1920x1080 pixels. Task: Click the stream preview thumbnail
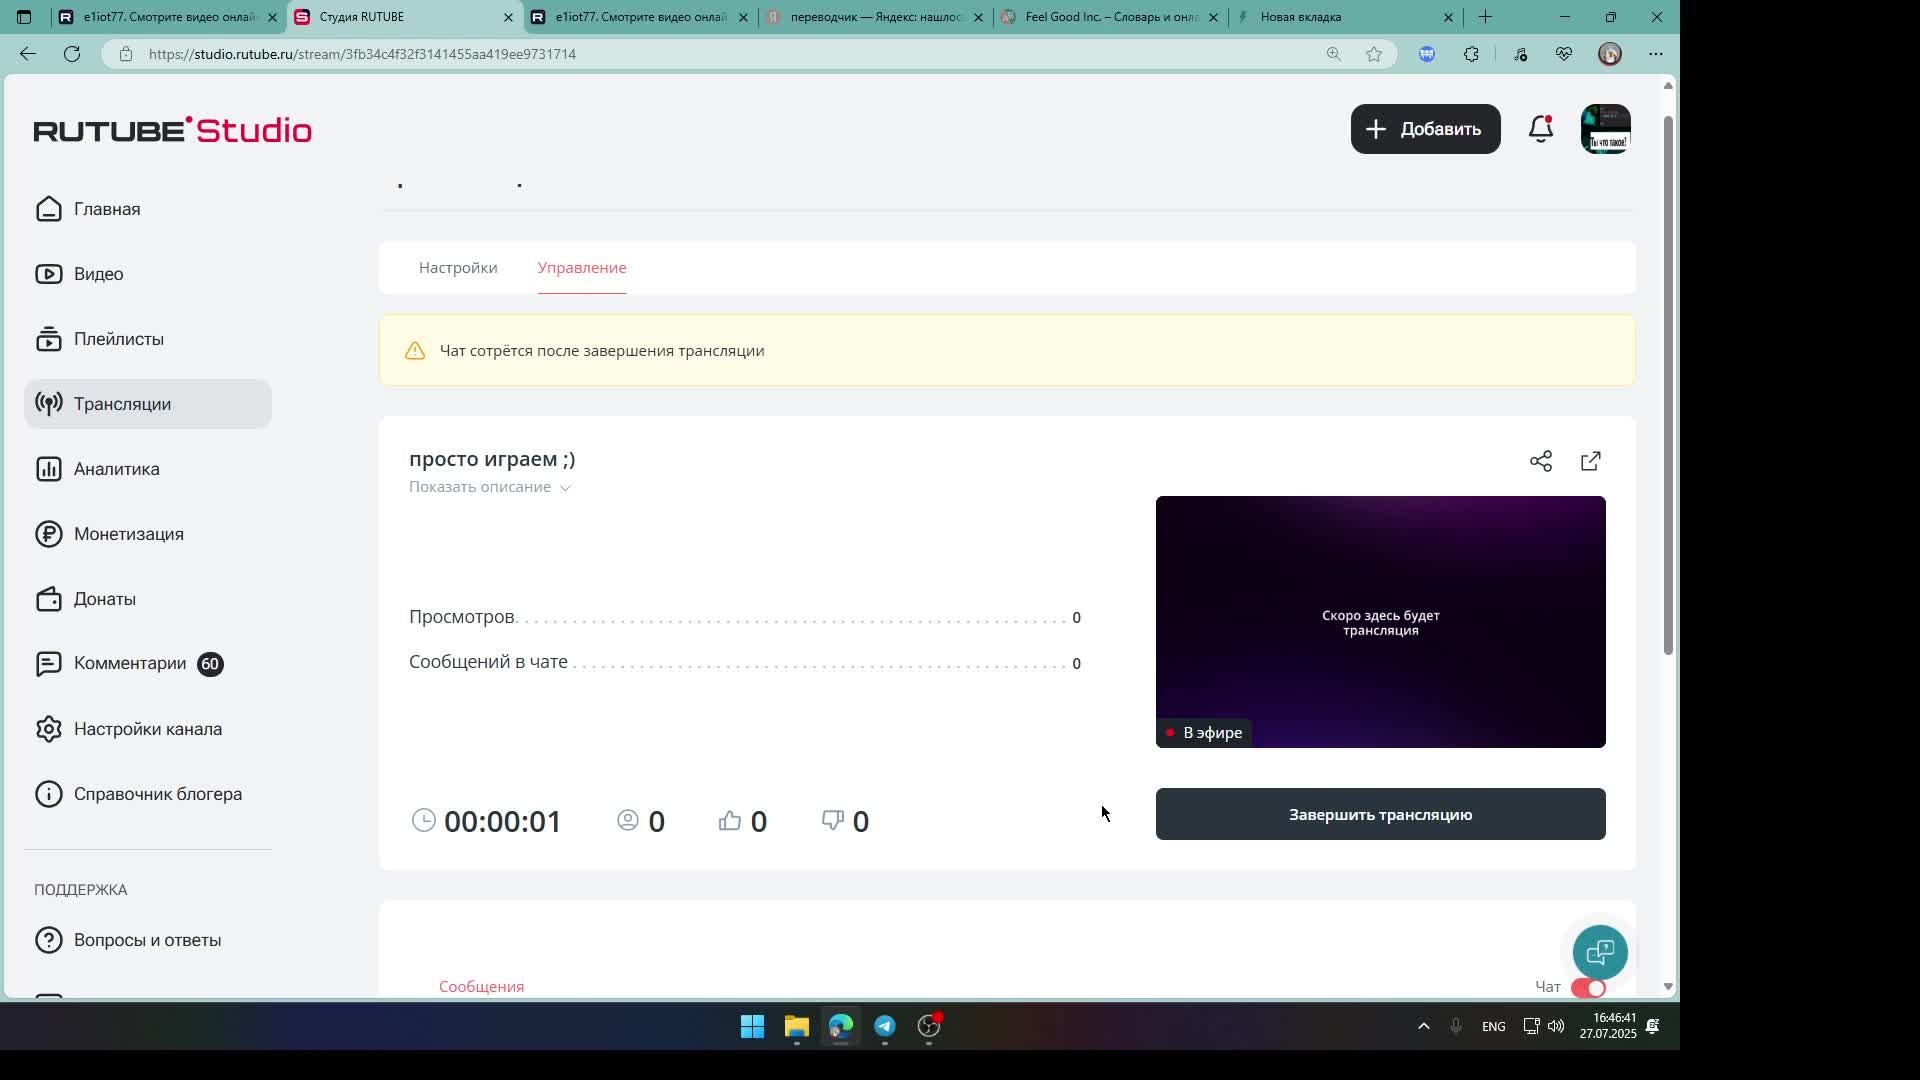(x=1380, y=622)
